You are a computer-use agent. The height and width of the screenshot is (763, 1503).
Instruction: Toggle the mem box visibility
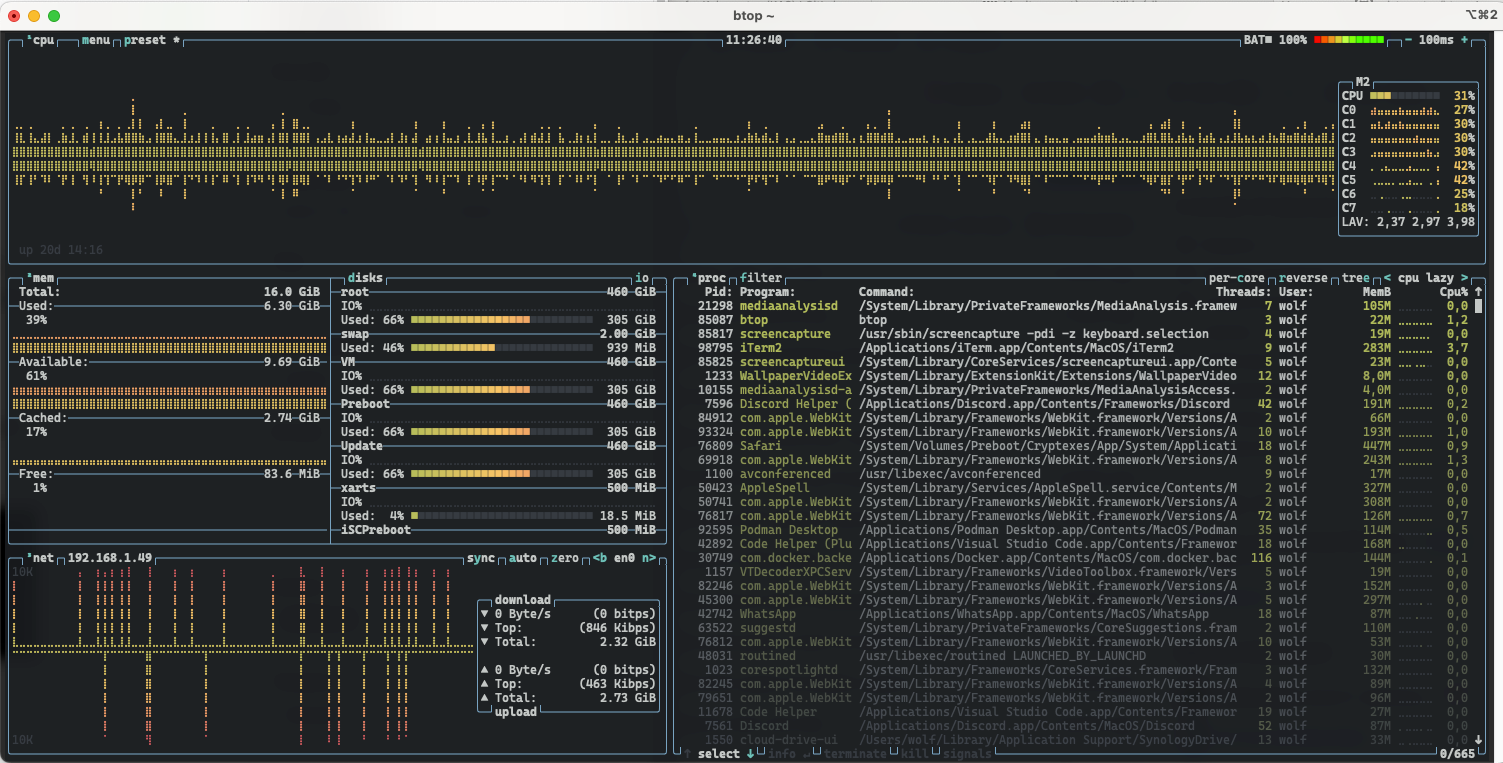[41, 278]
